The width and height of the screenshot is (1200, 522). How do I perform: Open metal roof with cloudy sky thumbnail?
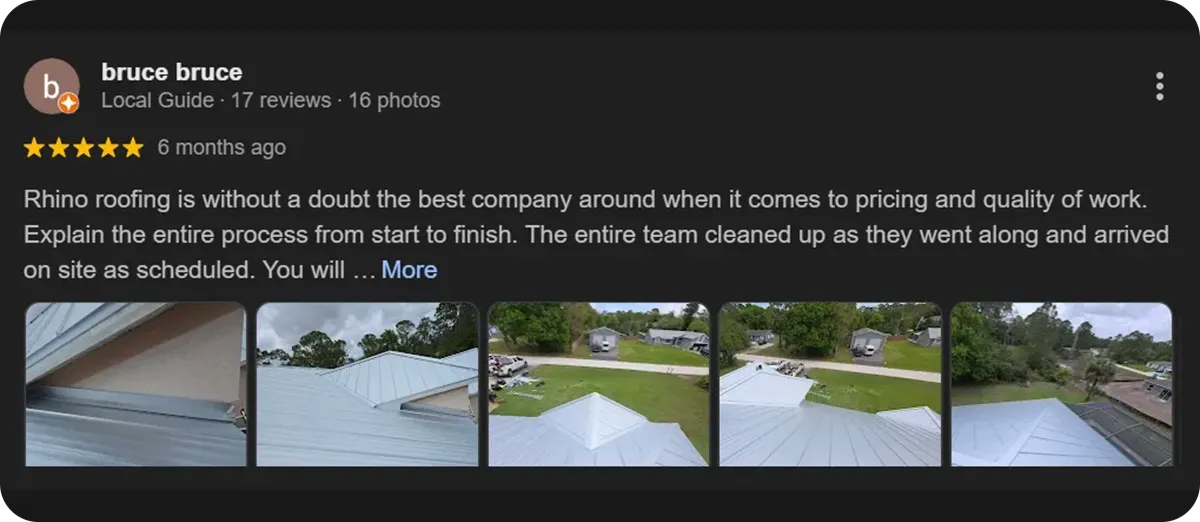pyautogui.click(x=367, y=384)
